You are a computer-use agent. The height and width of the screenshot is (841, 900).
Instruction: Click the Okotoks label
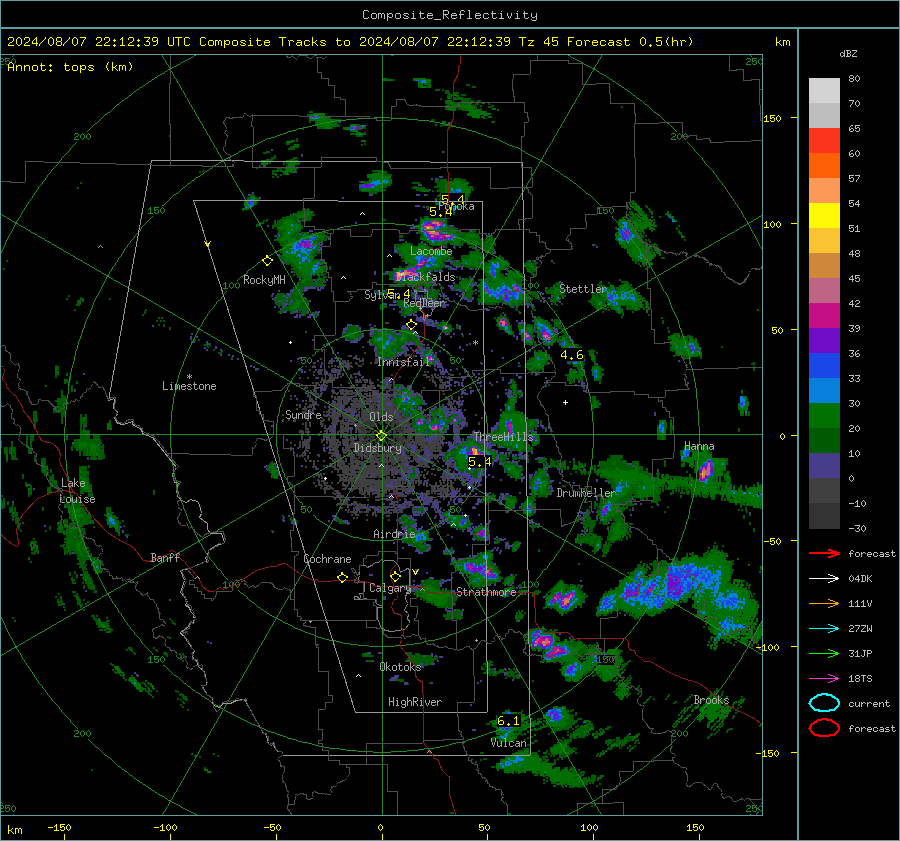coord(400,666)
